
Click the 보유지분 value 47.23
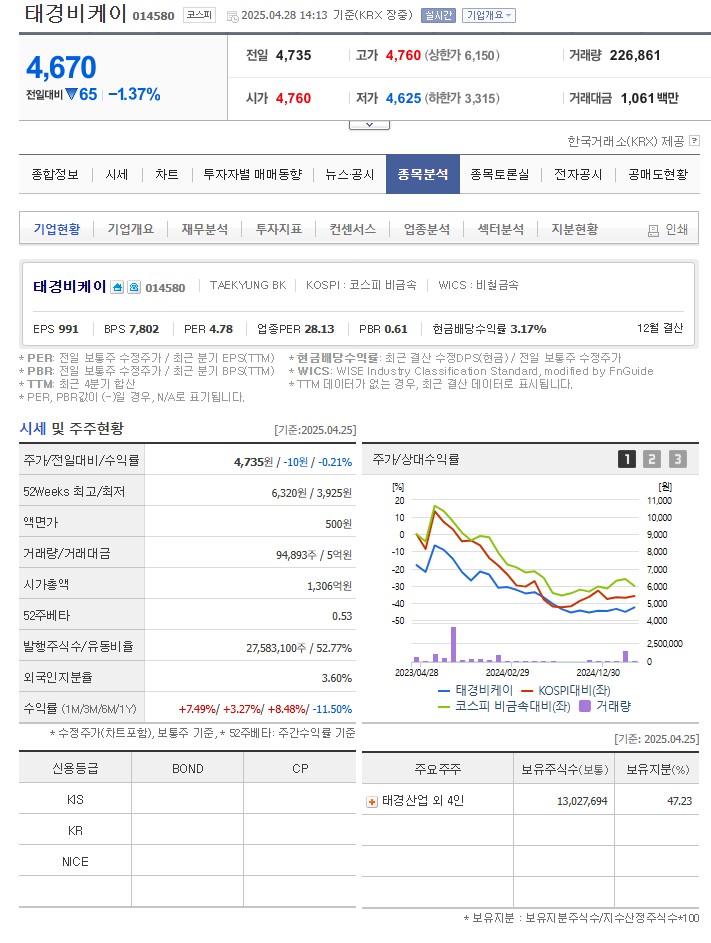coord(679,801)
